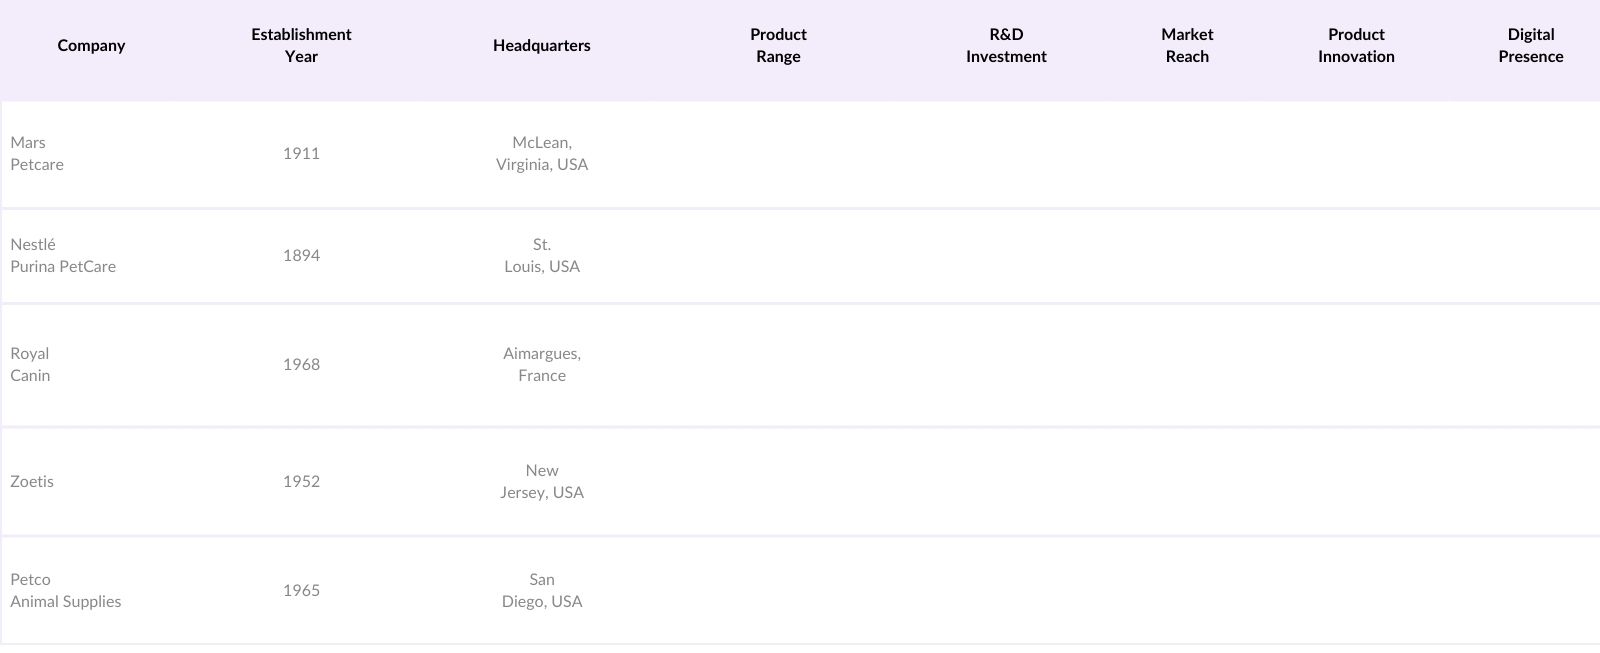Click the 1968 year cell
The height and width of the screenshot is (653, 1600).
pyautogui.click(x=301, y=364)
